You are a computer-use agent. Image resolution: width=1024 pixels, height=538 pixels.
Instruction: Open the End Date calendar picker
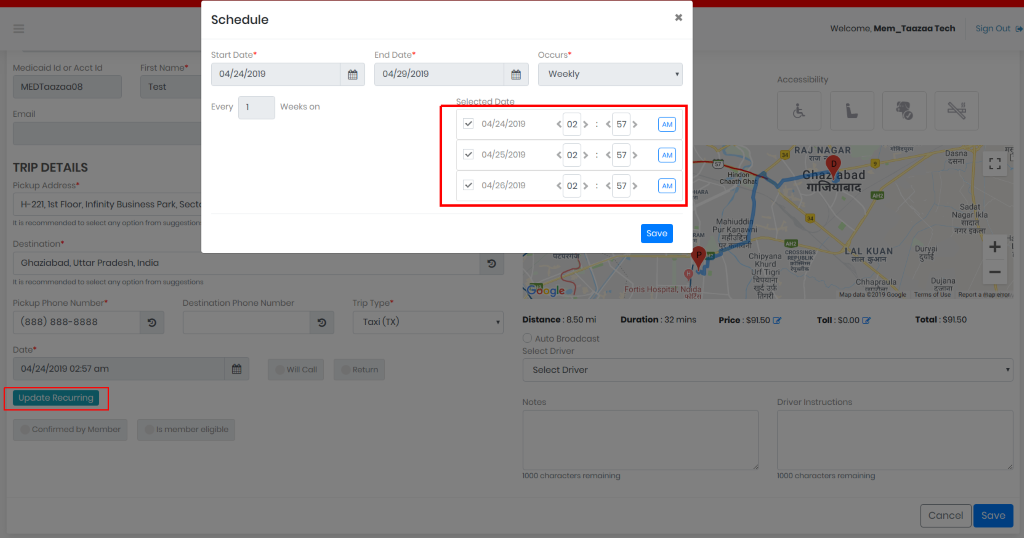click(x=516, y=74)
